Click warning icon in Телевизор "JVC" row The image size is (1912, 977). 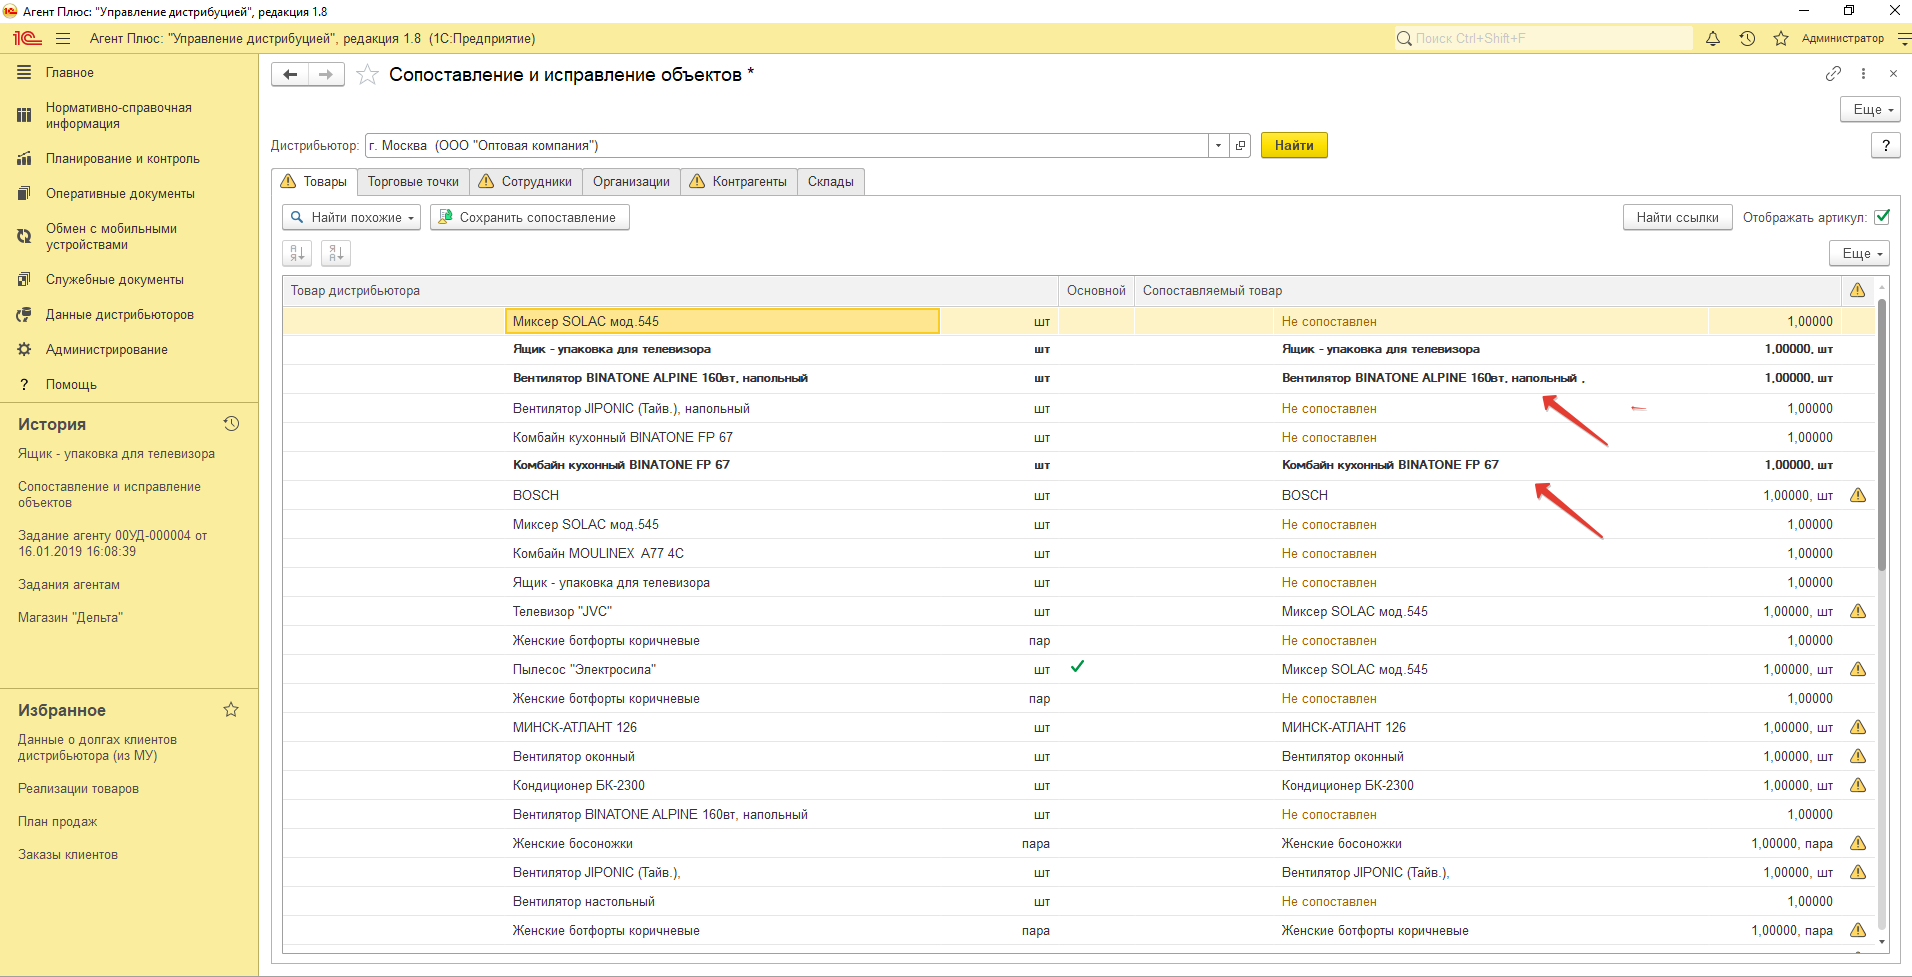(1858, 611)
